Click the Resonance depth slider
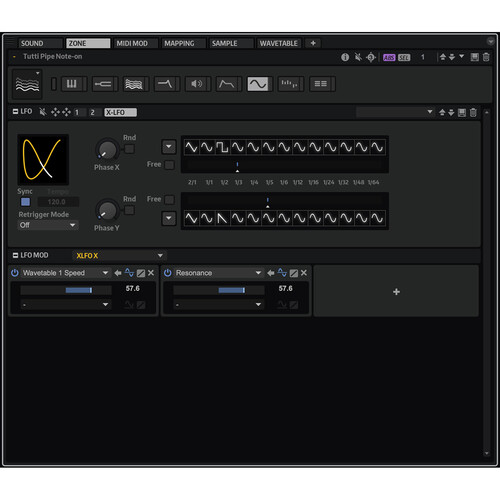 coord(219,290)
